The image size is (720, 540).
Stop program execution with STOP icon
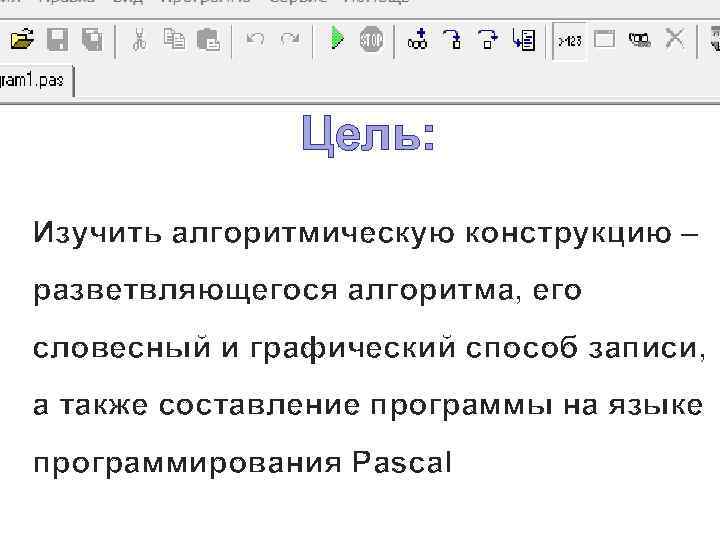(x=371, y=40)
